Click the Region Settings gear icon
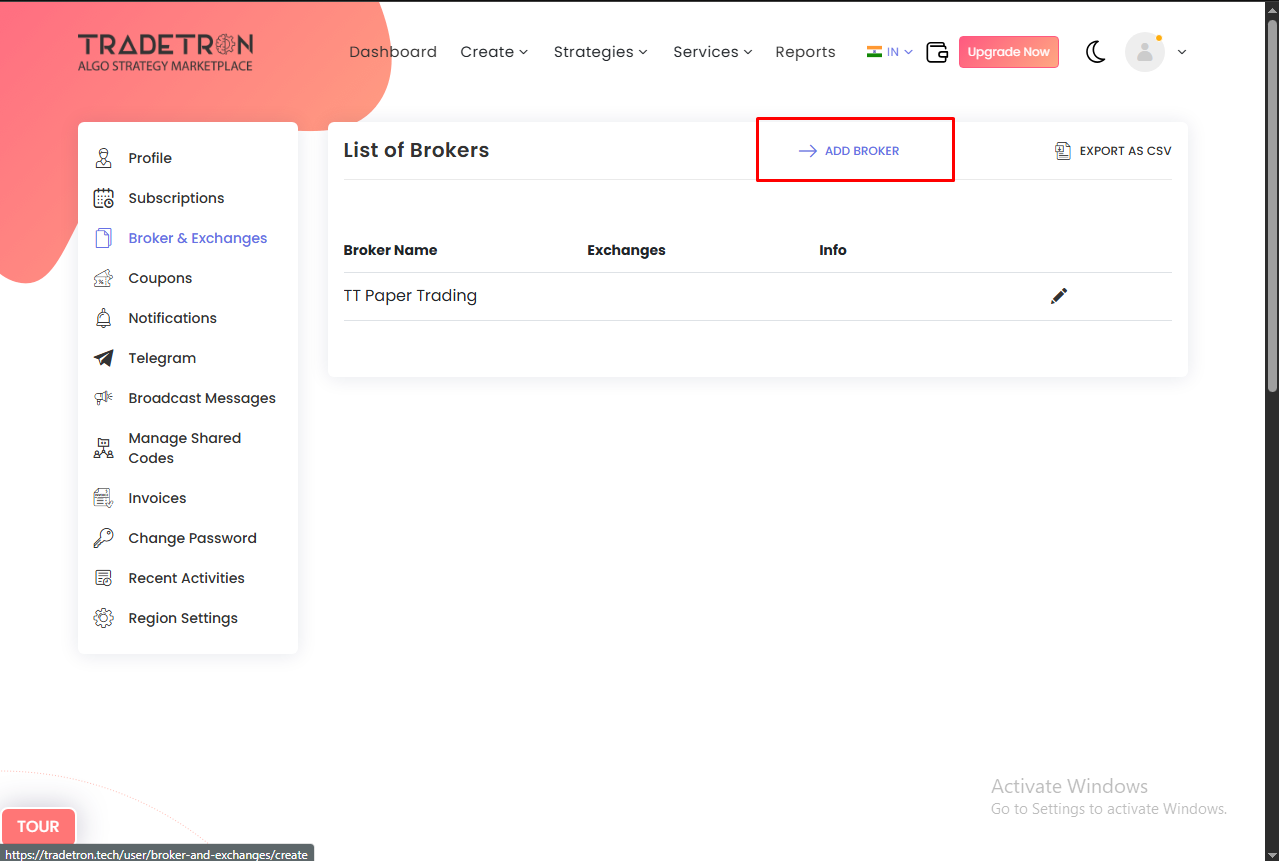This screenshot has height=861, width=1279. click(x=104, y=618)
